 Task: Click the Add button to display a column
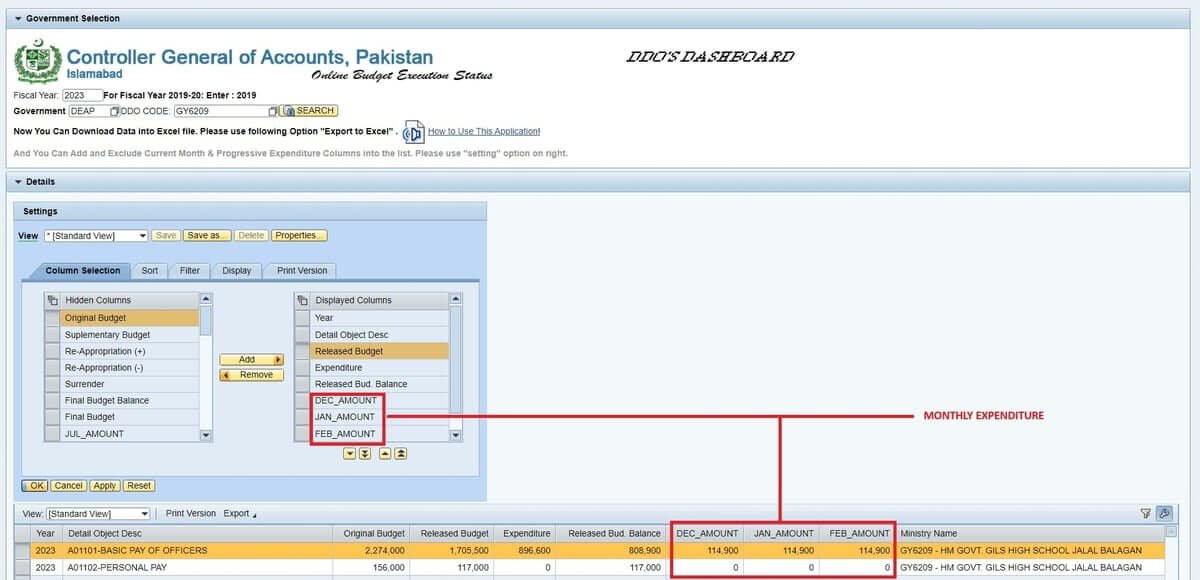click(250, 359)
